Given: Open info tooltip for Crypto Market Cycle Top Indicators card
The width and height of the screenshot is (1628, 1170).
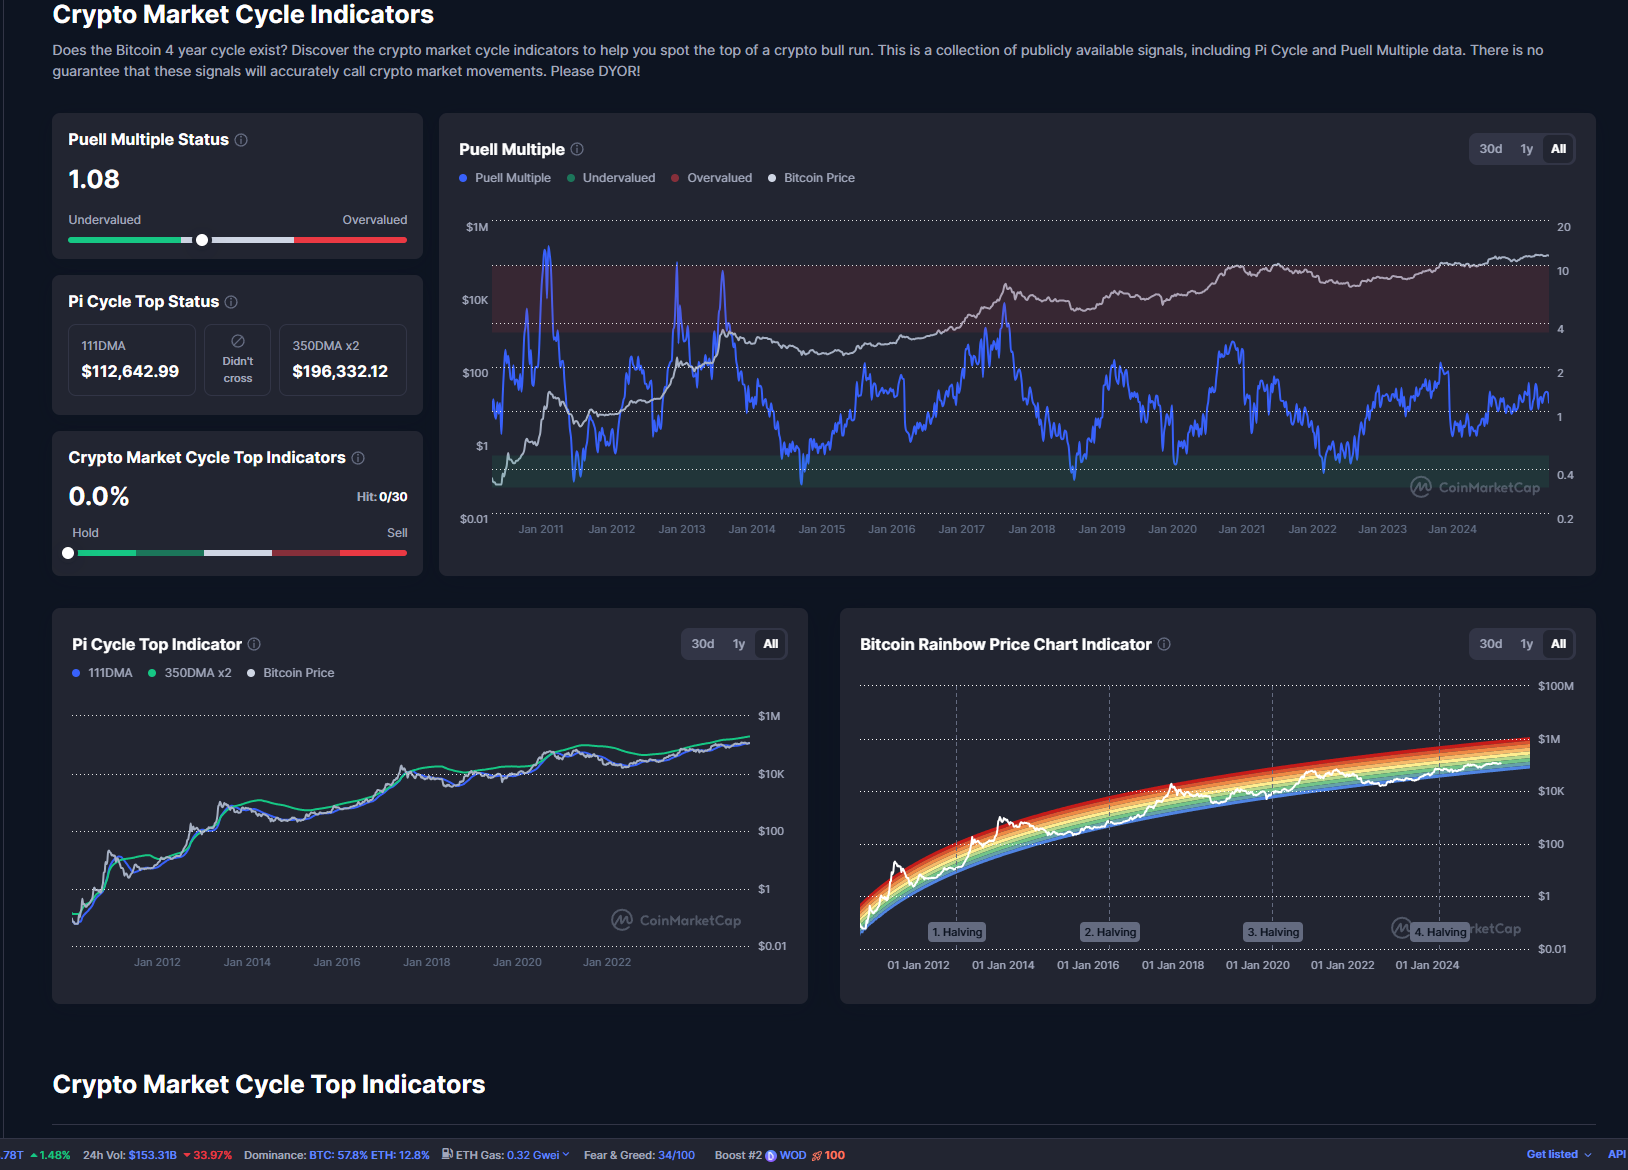Looking at the screenshot, I should (x=358, y=458).
